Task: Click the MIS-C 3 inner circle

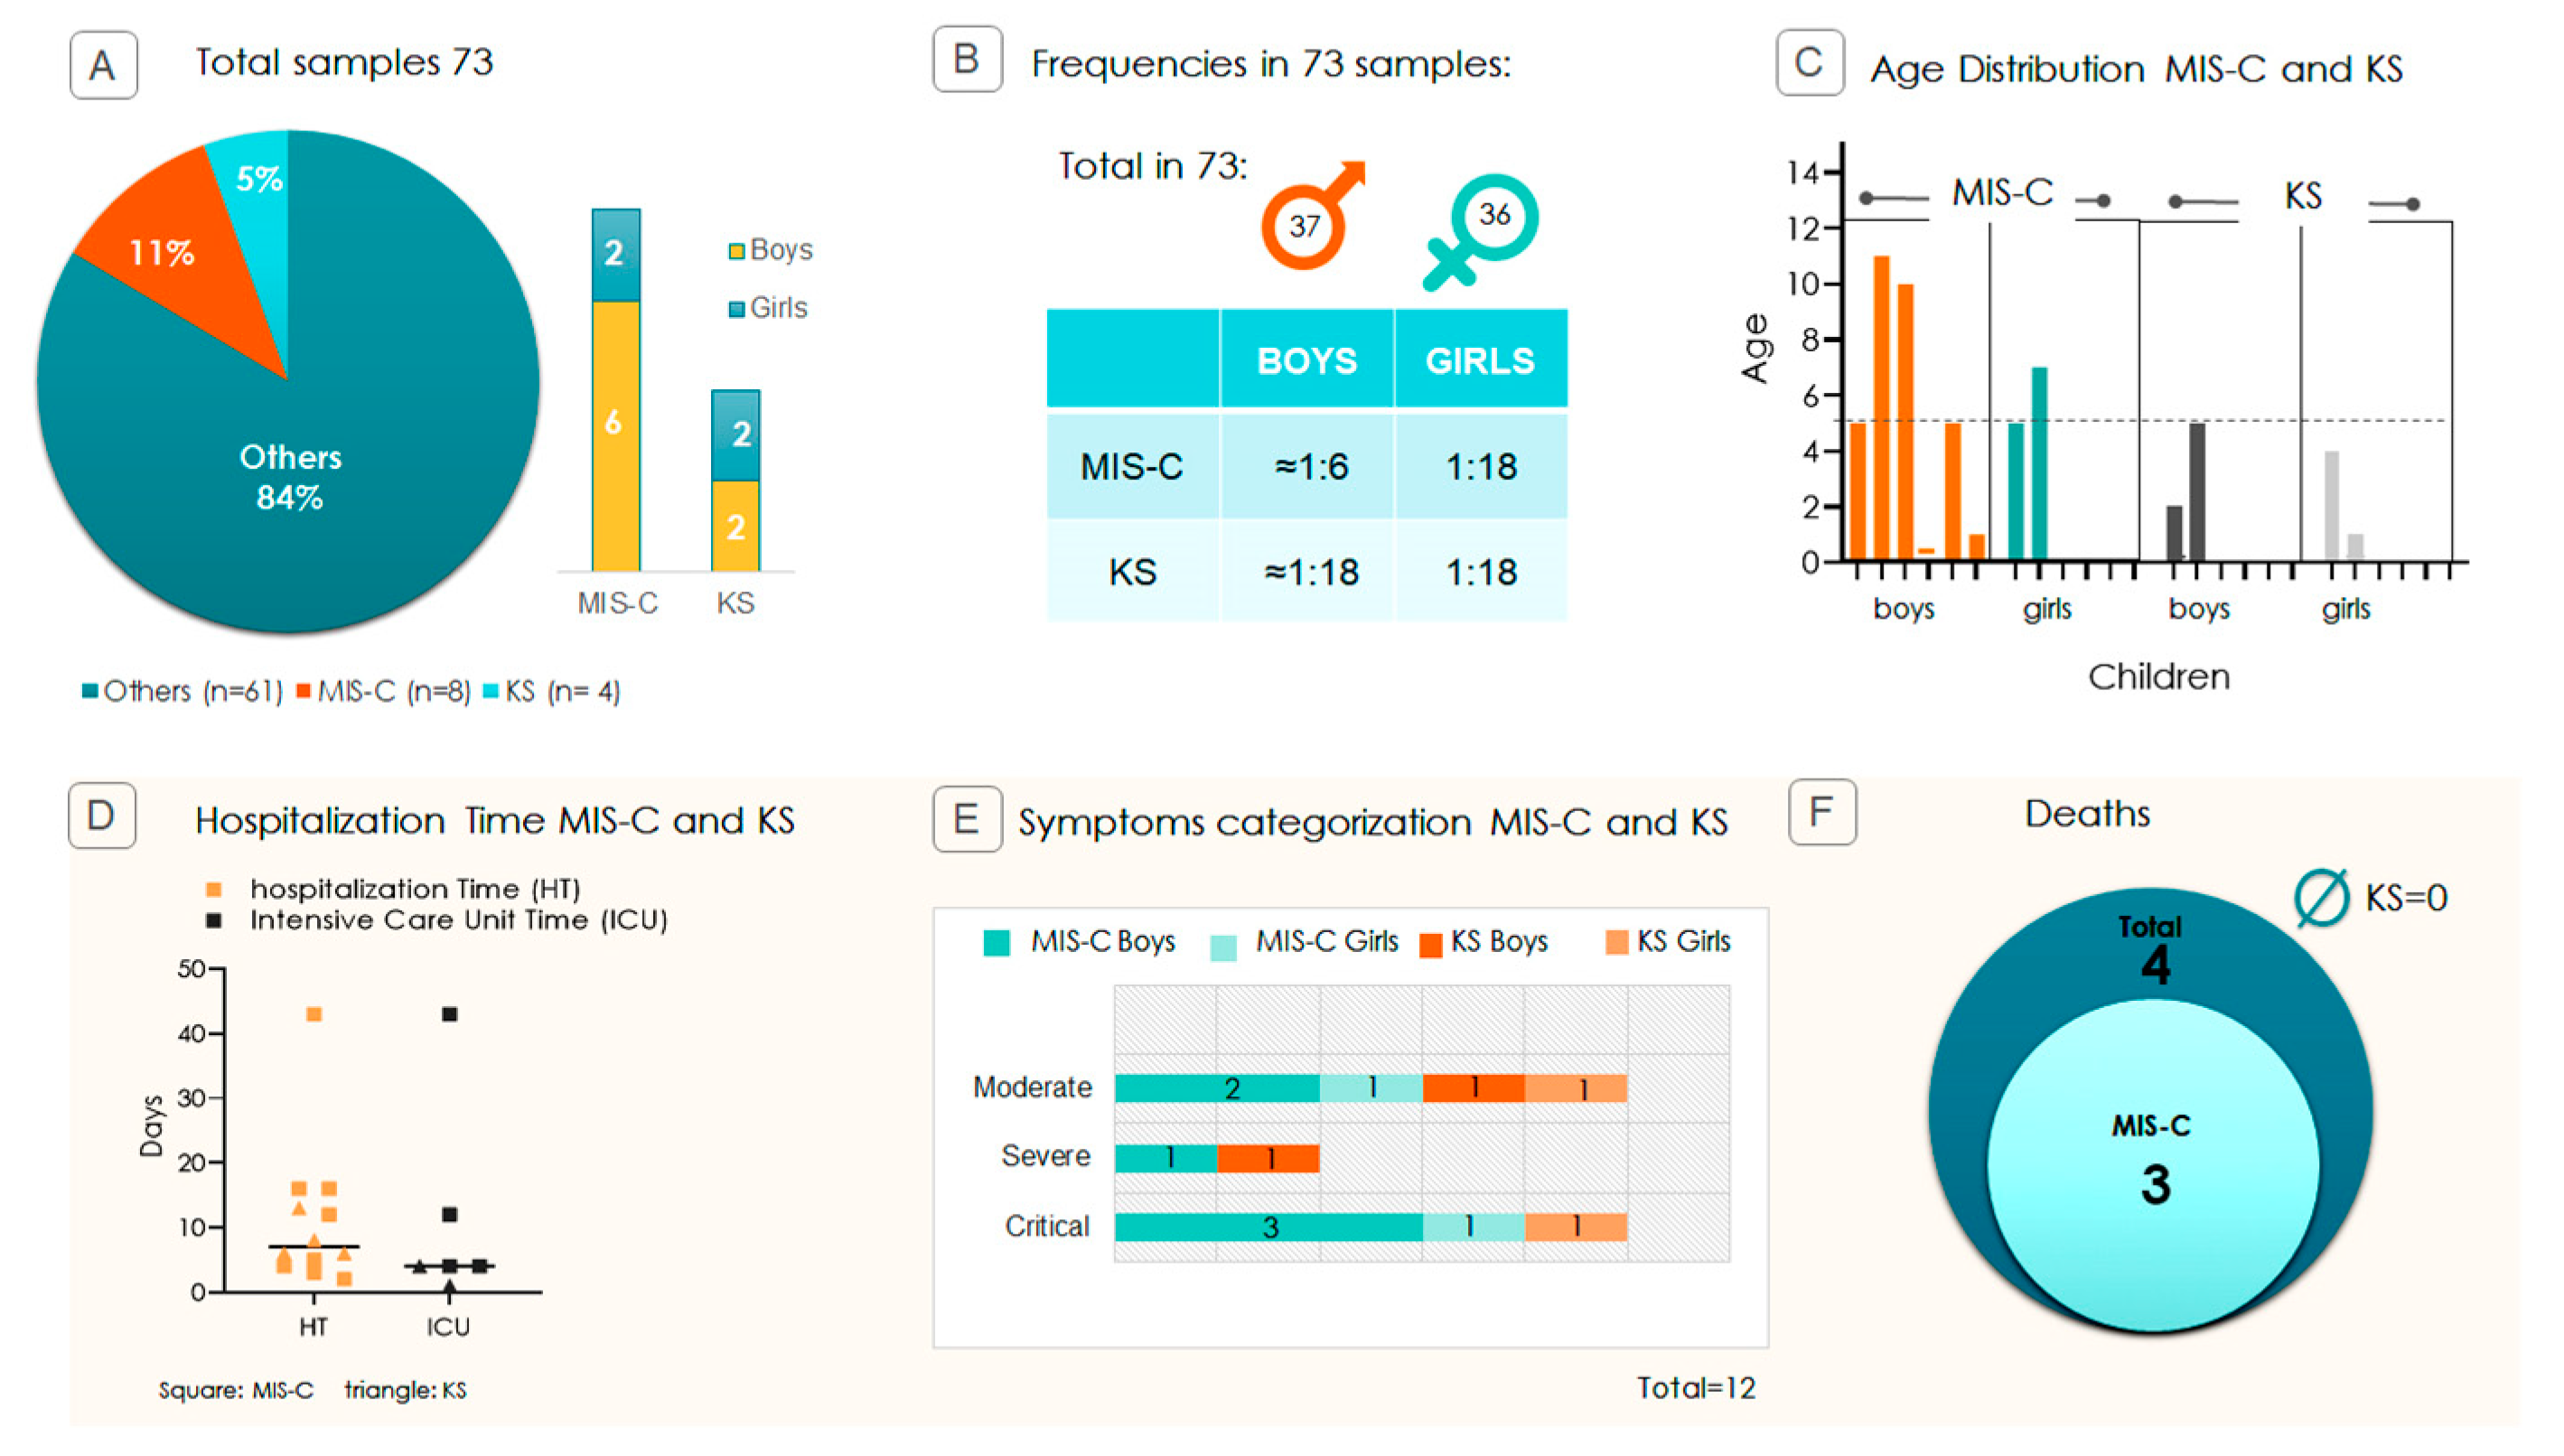Action: tap(2153, 1165)
